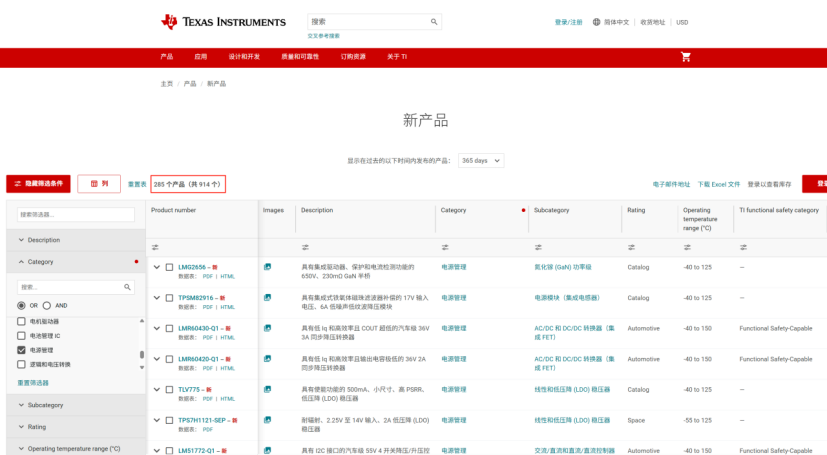The height and width of the screenshot is (455, 827).
Task: Open image icon for TPS7H1121-SEP row
Action: point(267,420)
